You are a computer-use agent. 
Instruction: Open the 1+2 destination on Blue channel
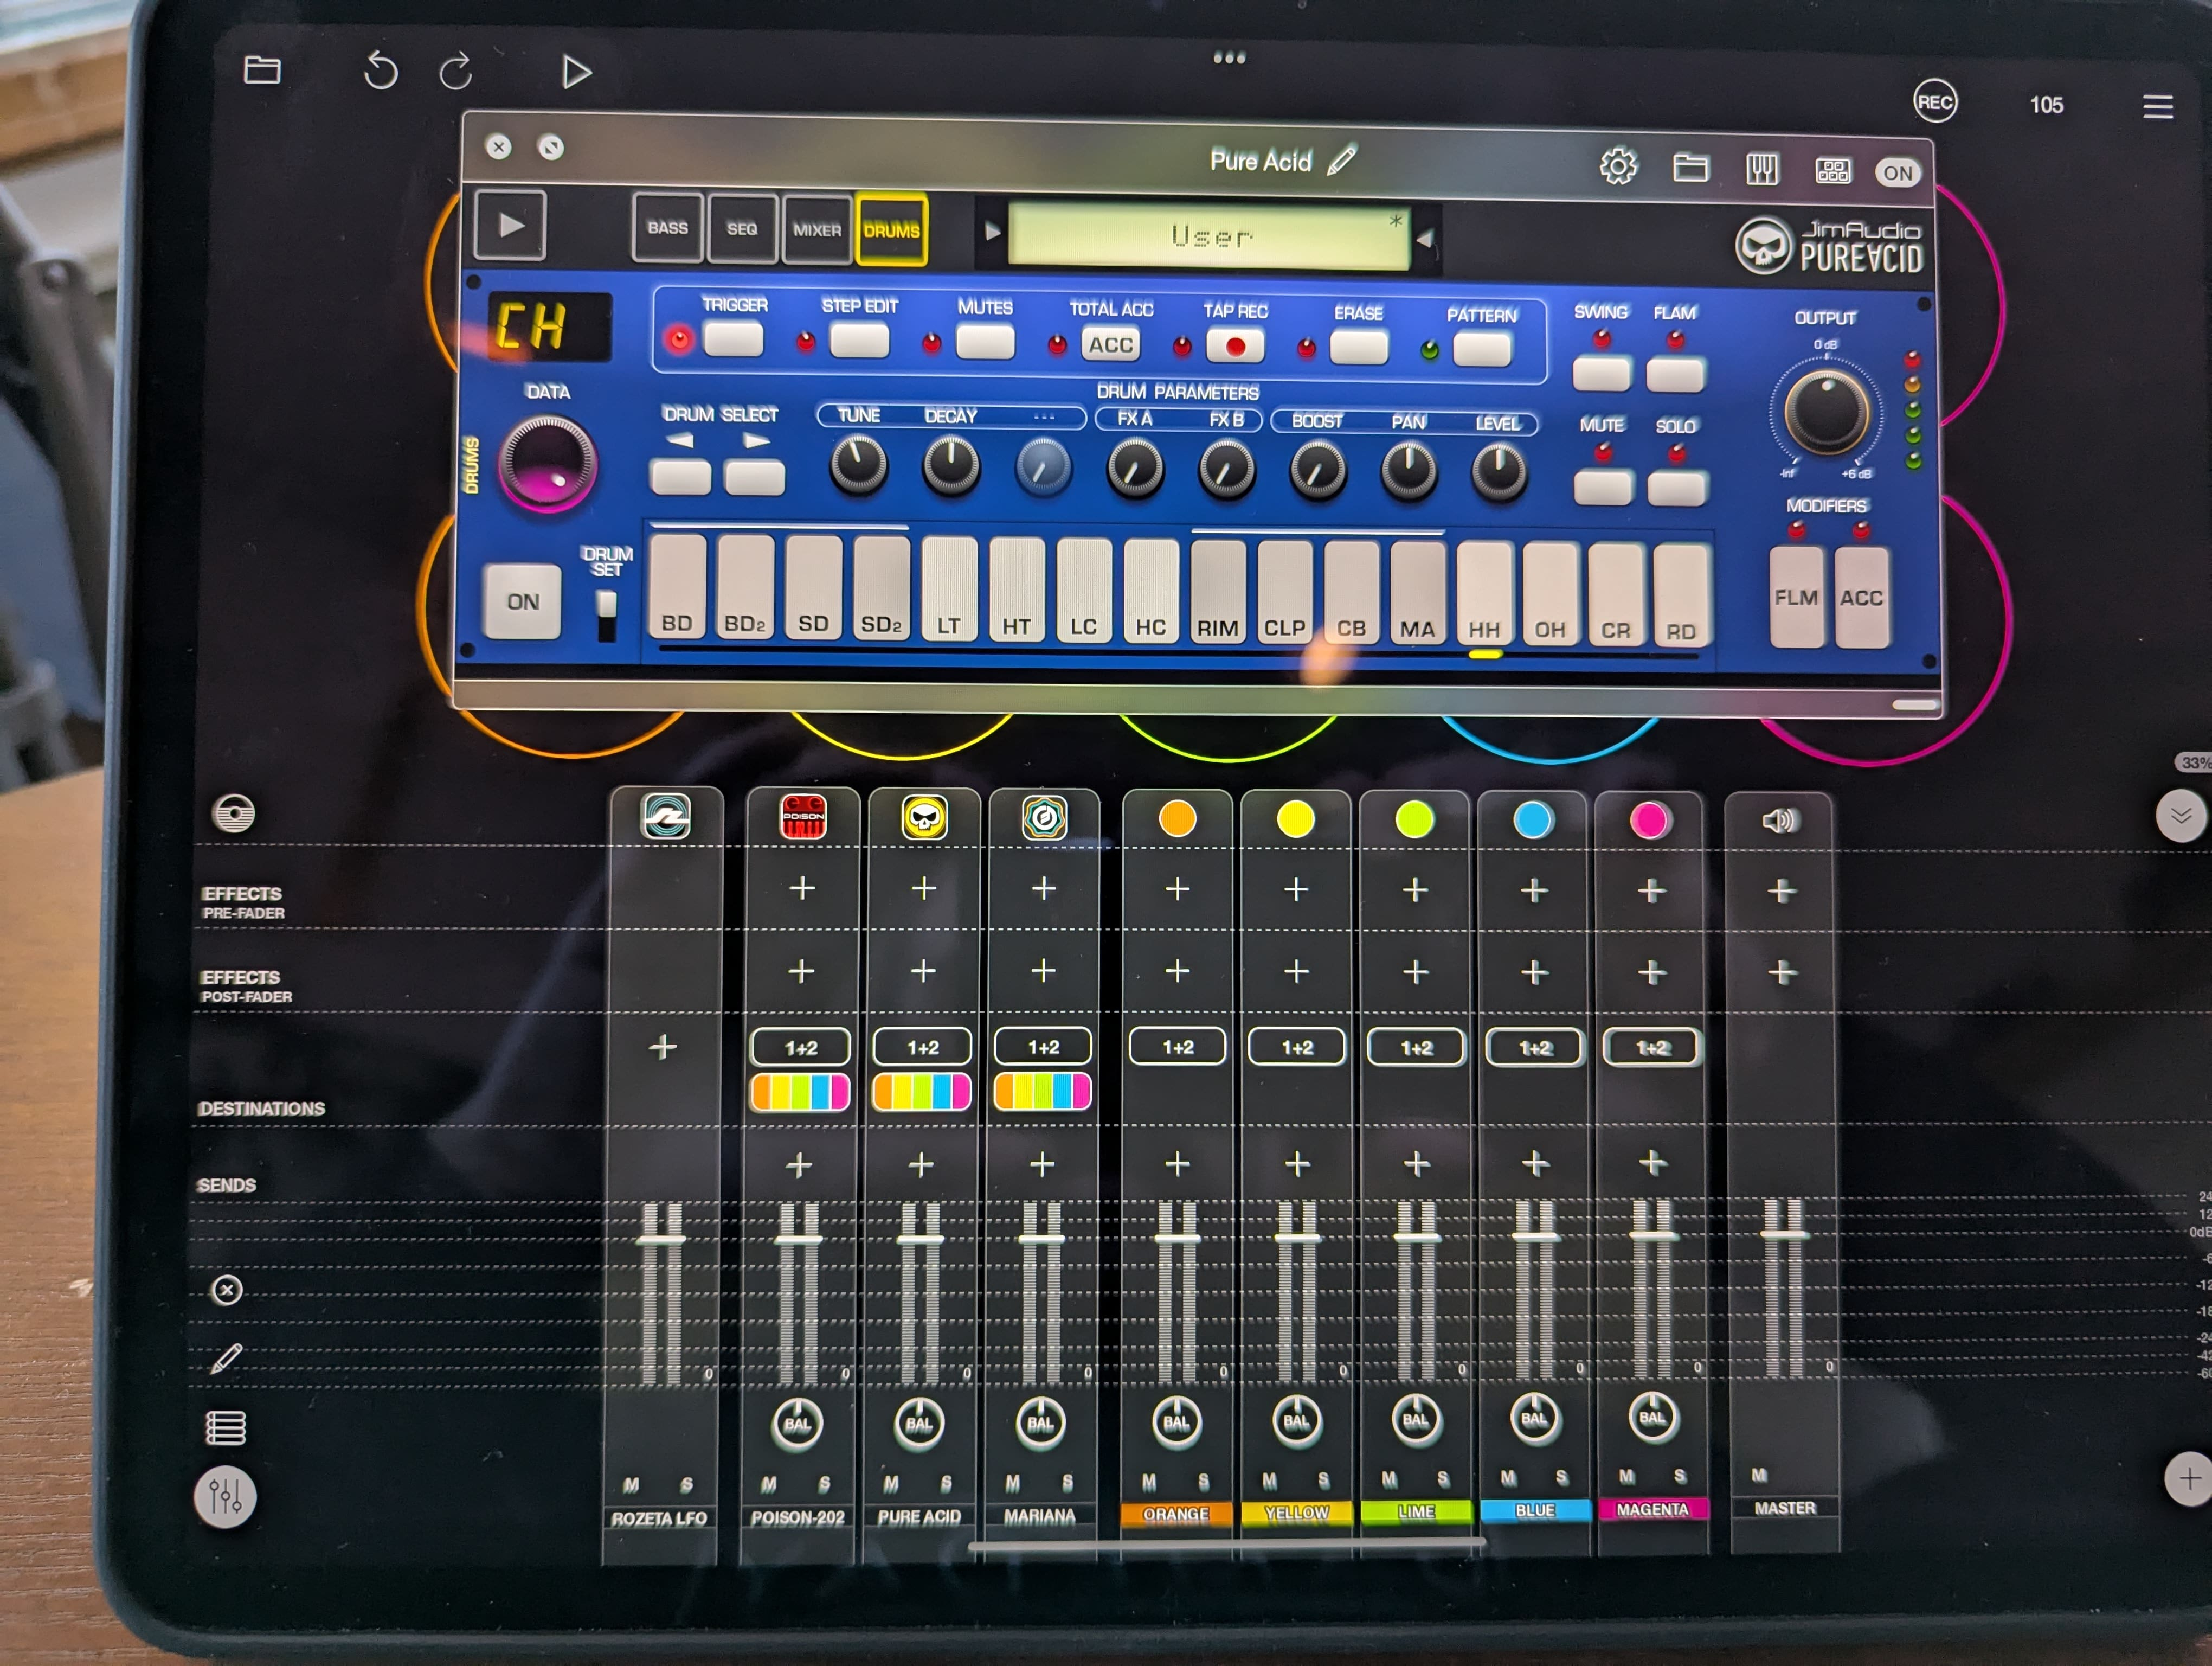coord(1534,1048)
